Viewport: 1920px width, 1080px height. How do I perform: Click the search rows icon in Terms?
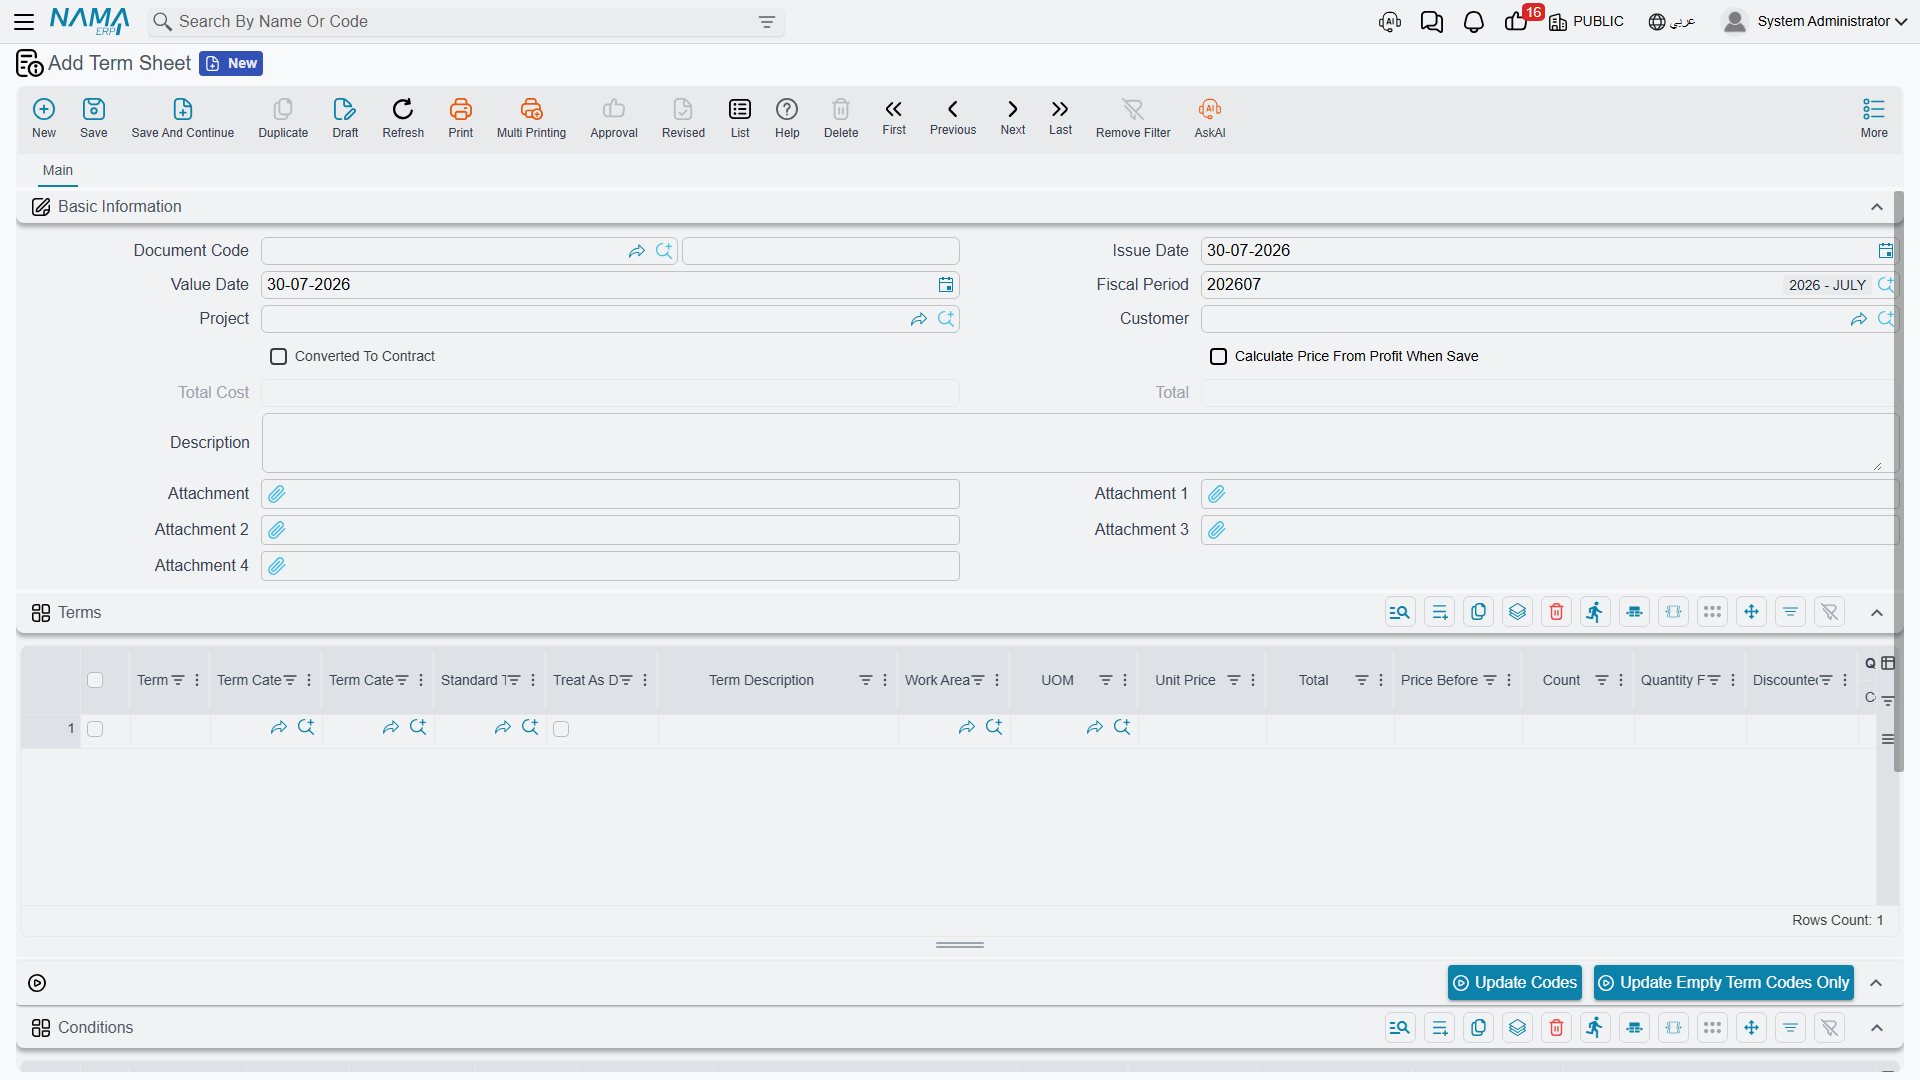coord(1400,612)
